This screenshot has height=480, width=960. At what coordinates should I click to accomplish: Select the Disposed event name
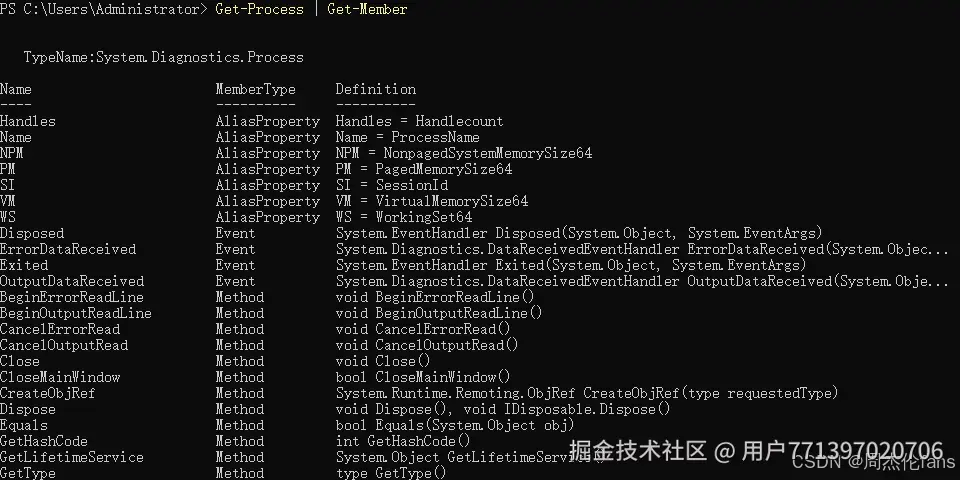pyautogui.click(x=32, y=233)
